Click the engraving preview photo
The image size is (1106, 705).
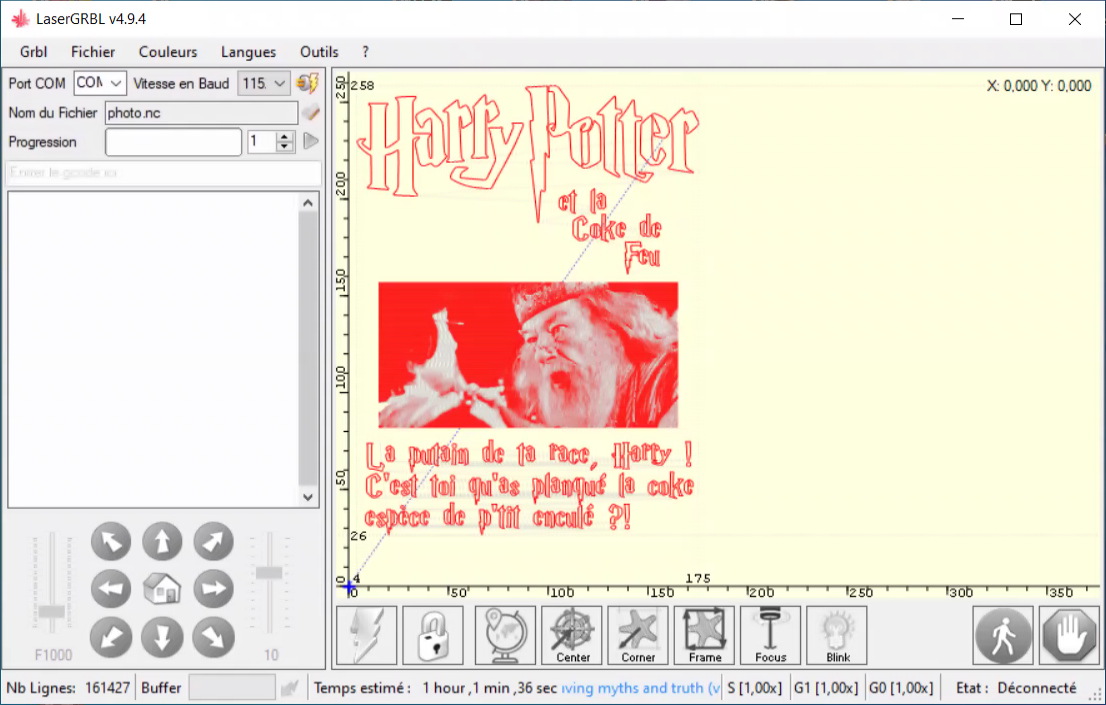click(x=528, y=354)
